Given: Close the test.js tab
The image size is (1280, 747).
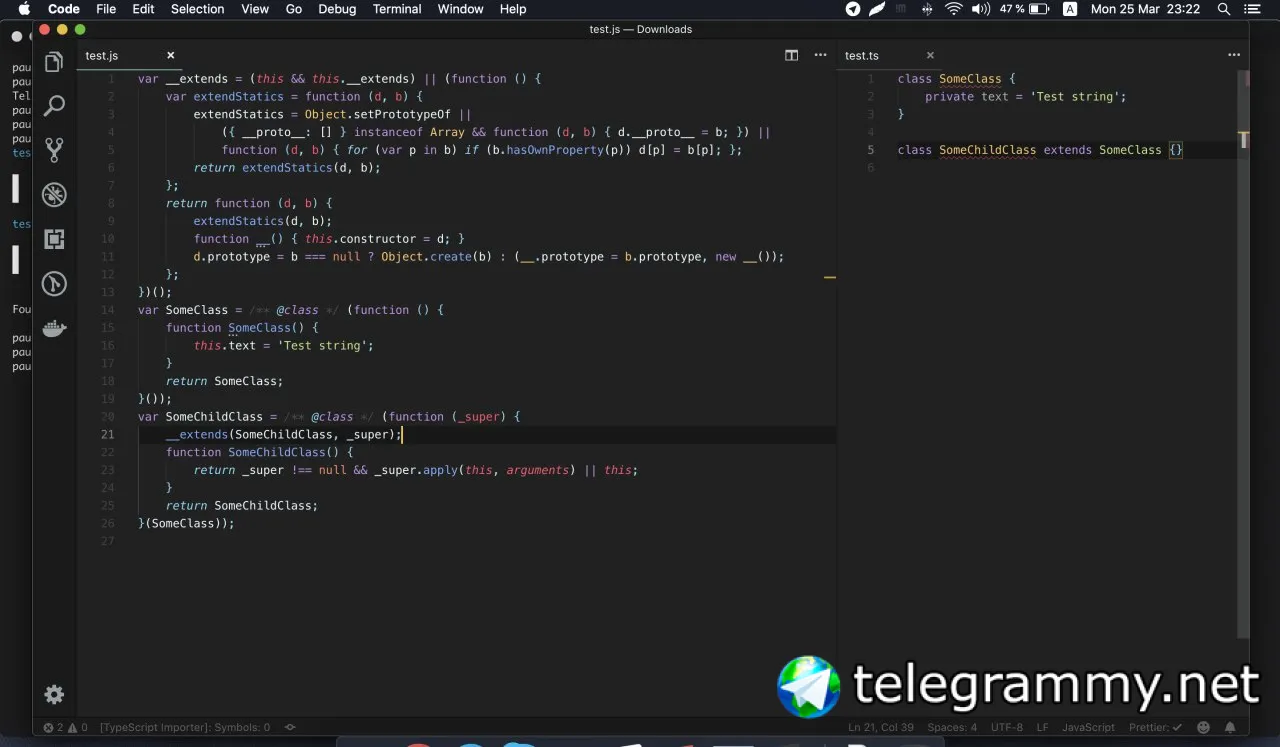Looking at the screenshot, I should tap(171, 56).
